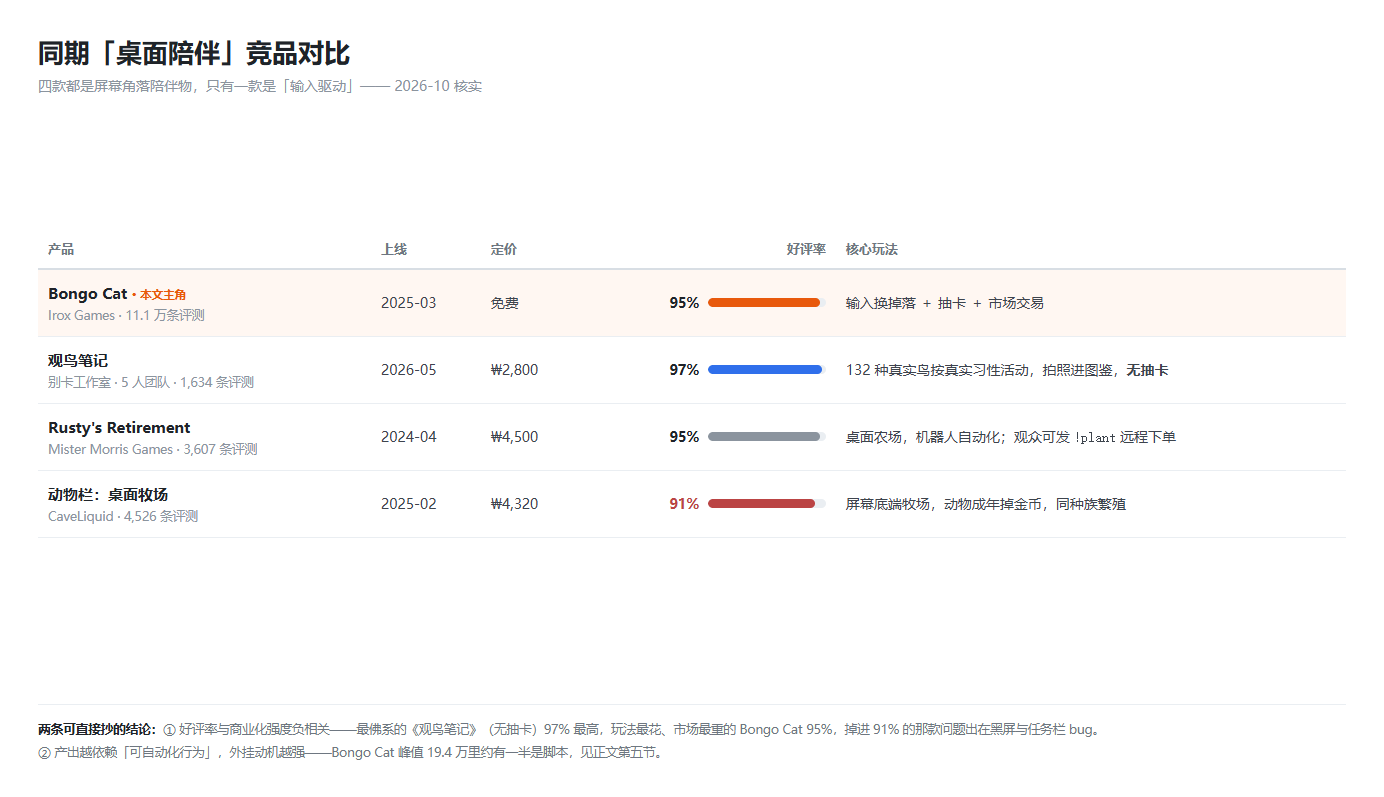The width and height of the screenshot is (1384, 797).
Task: Click the 同期「桌面陪伴」竞品对比 page title
Action: tap(194, 54)
